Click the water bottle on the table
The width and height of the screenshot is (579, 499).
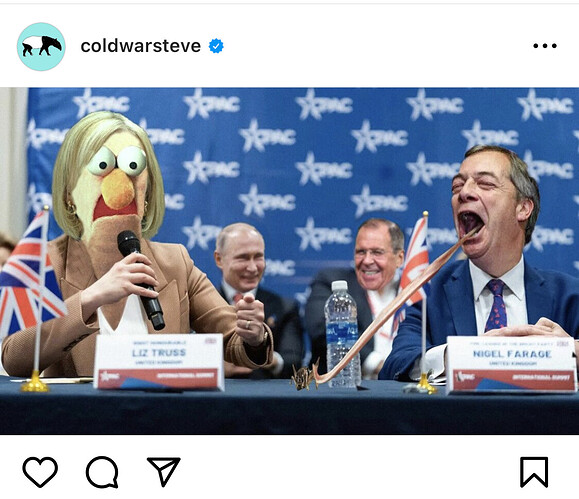(x=342, y=334)
